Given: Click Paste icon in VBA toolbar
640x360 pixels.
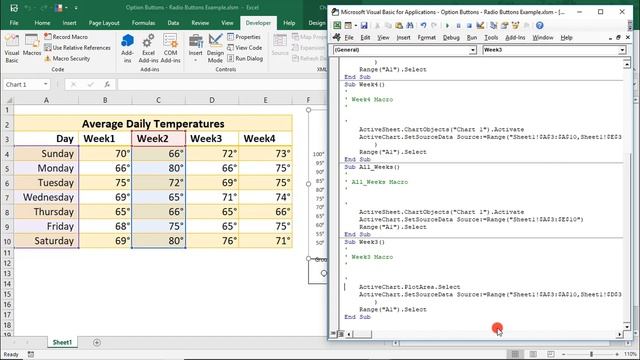Looking at the screenshot, I should click(399, 25).
